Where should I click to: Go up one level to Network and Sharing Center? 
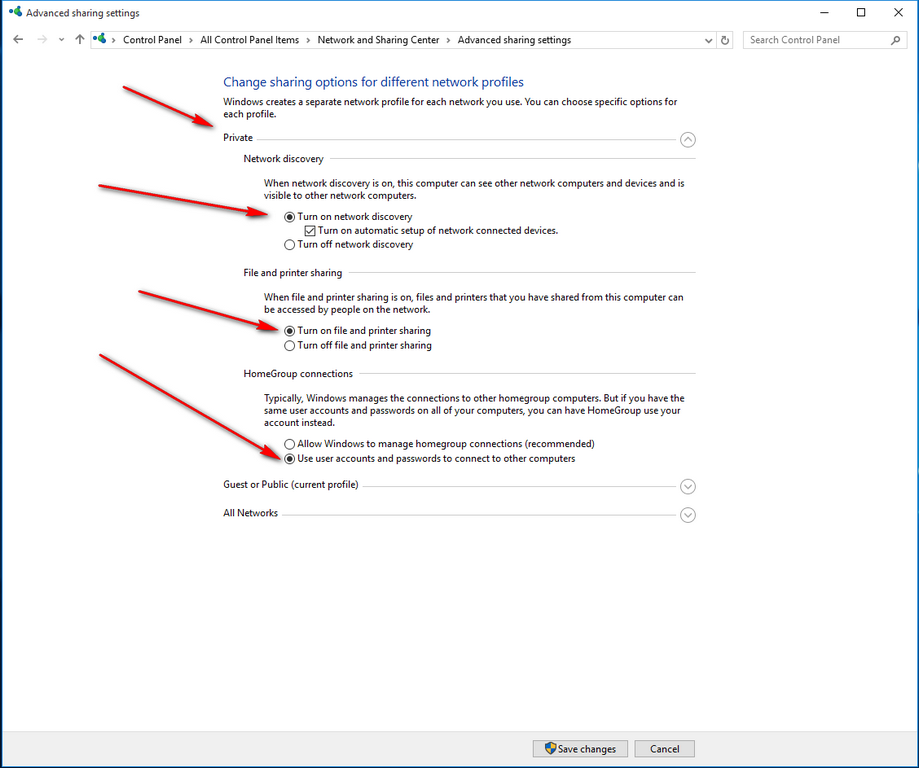(80, 40)
